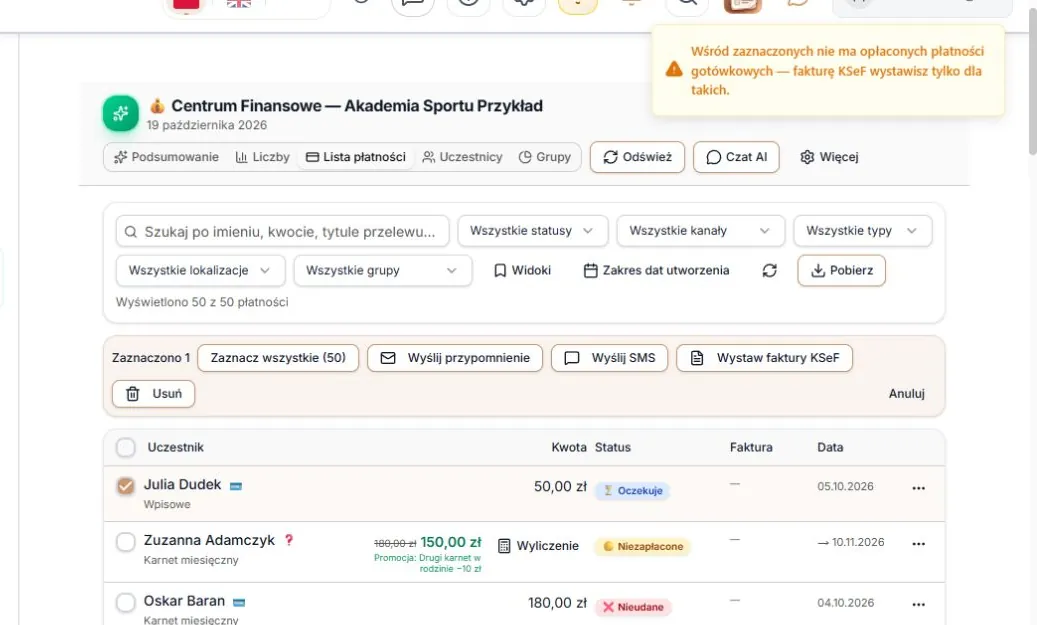This screenshot has width=1037, height=625.
Task: Click the Oczekuje status badge
Action: point(632,491)
